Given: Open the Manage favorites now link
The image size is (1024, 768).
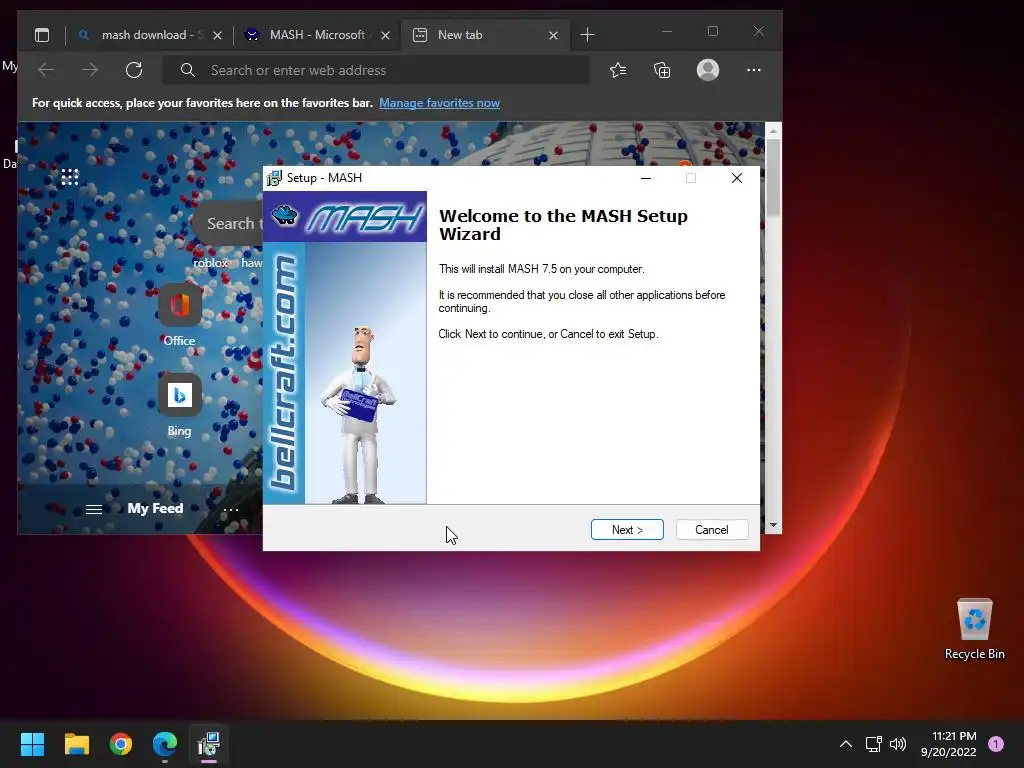Looking at the screenshot, I should pyautogui.click(x=439, y=103).
